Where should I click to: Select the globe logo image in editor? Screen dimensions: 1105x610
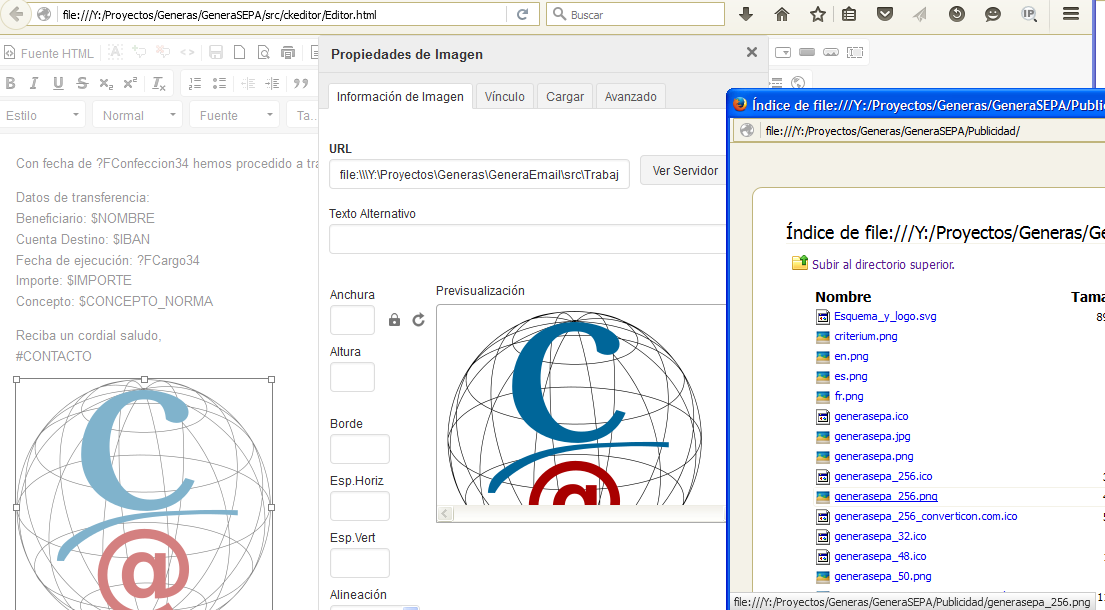point(144,494)
